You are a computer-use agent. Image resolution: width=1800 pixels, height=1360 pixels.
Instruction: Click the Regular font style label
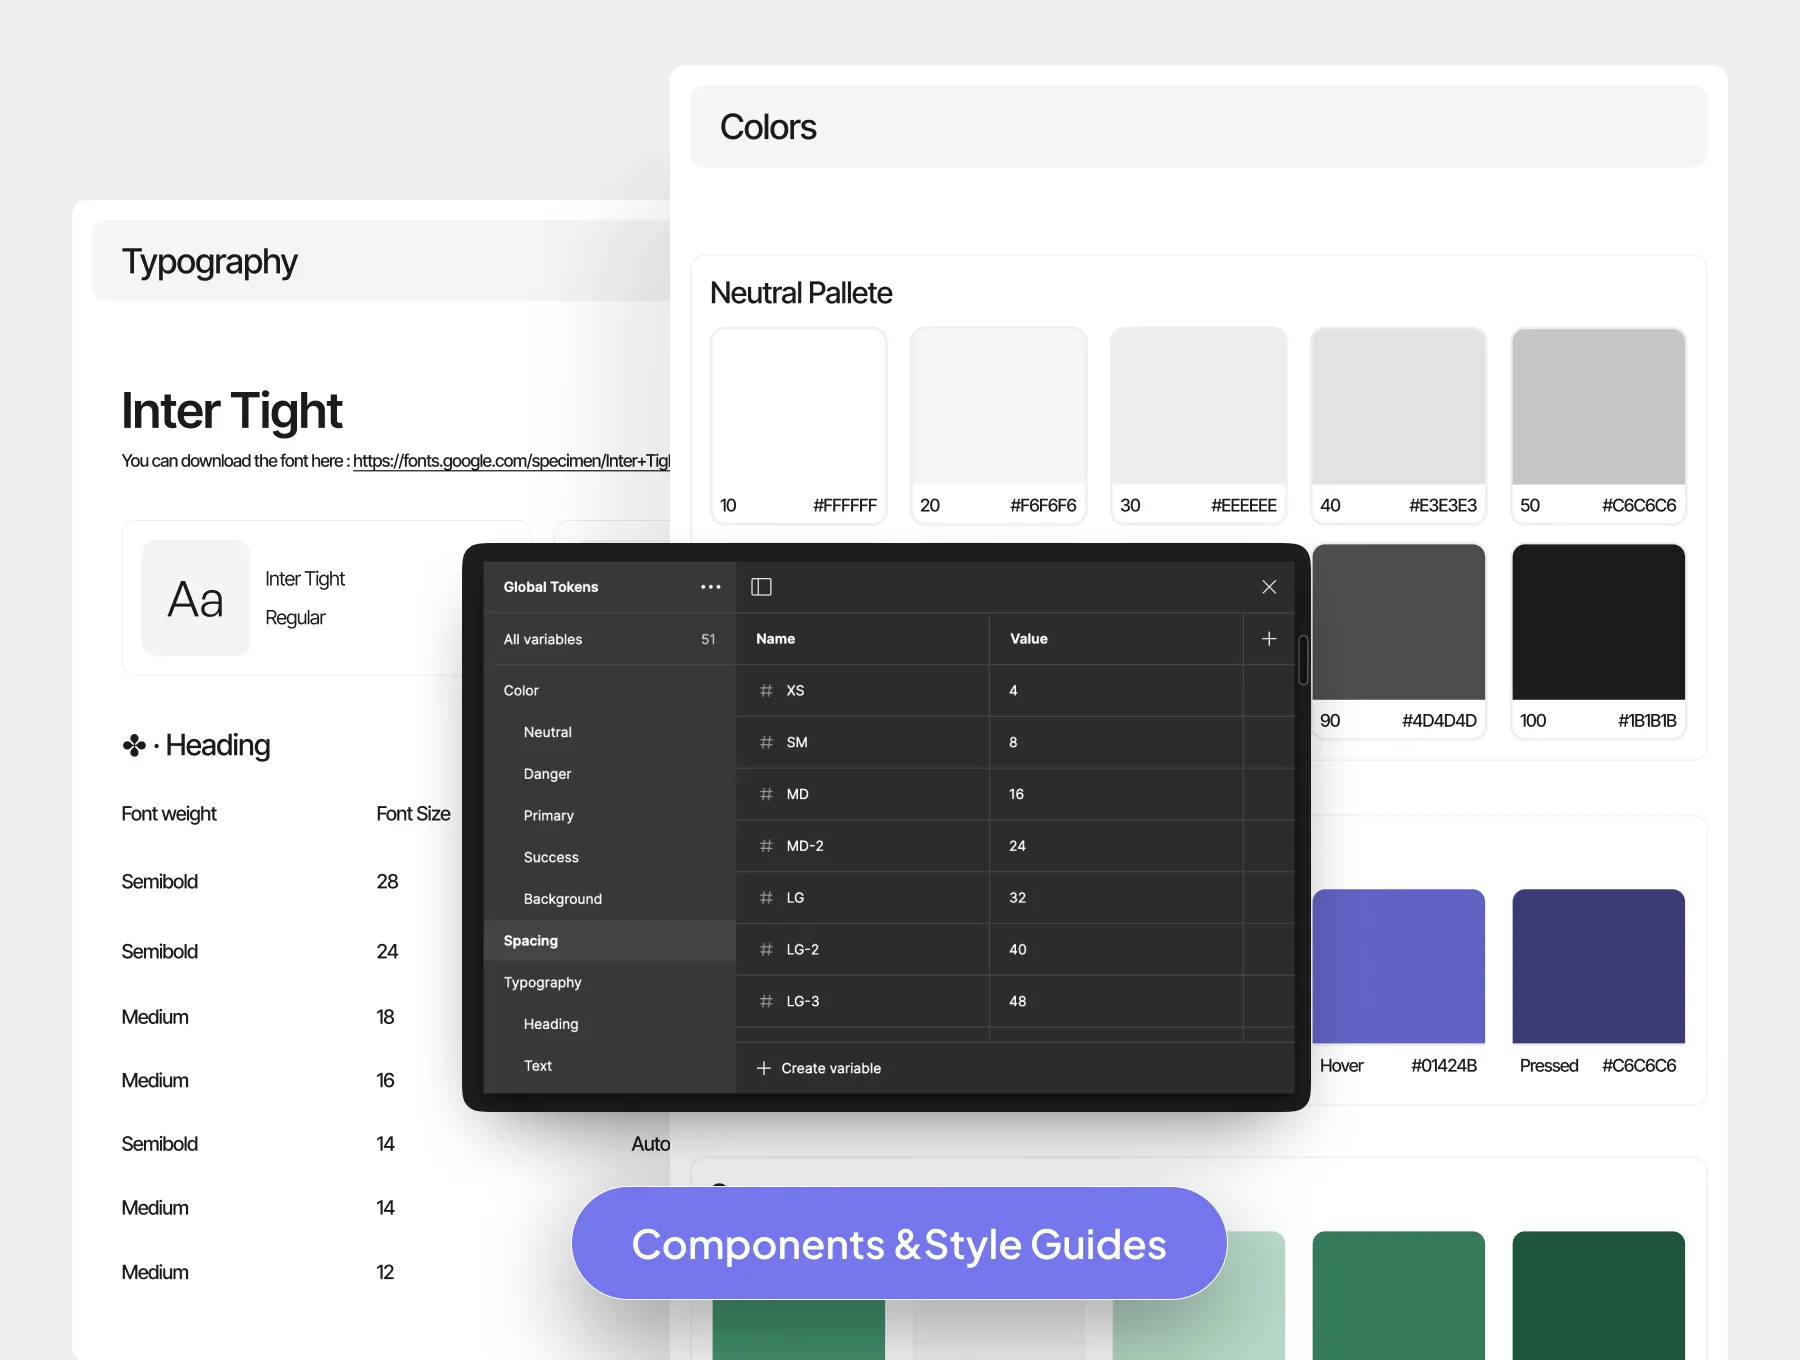pos(295,618)
